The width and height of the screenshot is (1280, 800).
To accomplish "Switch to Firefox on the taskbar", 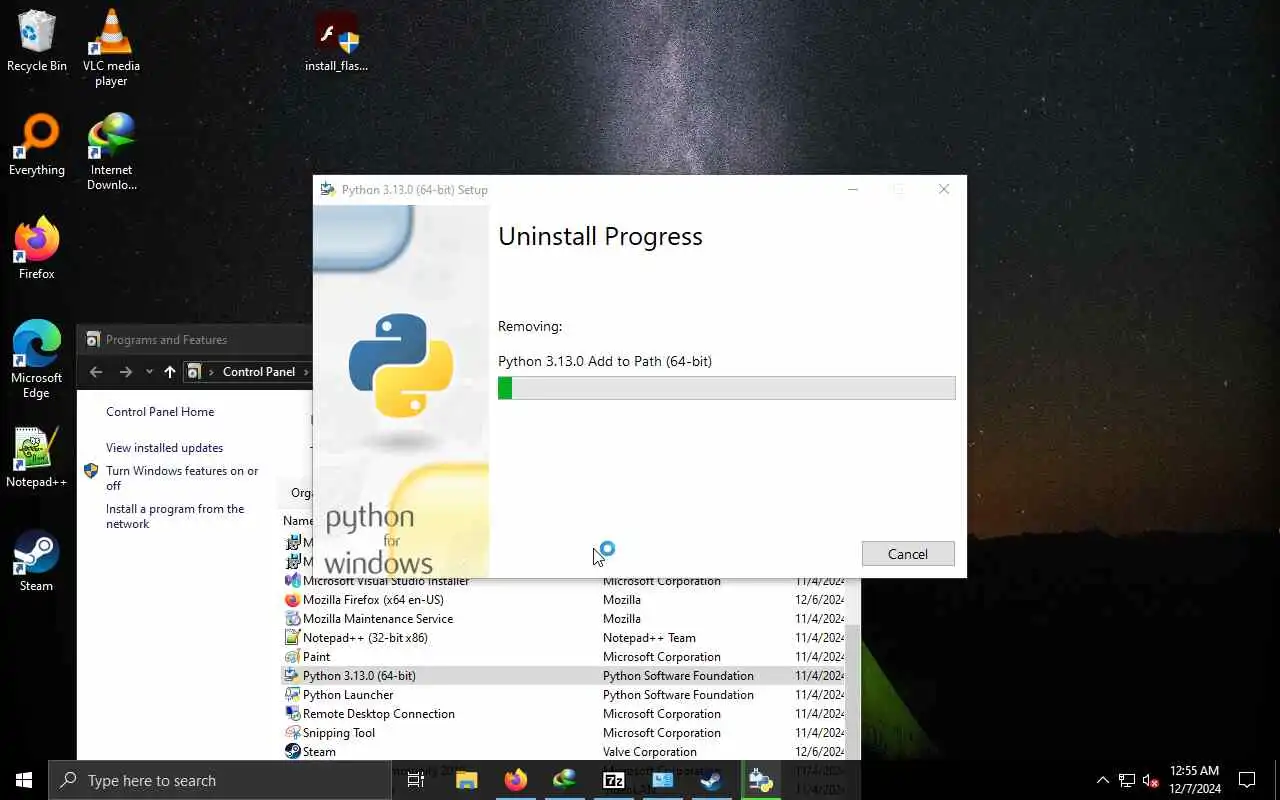I will point(515,780).
